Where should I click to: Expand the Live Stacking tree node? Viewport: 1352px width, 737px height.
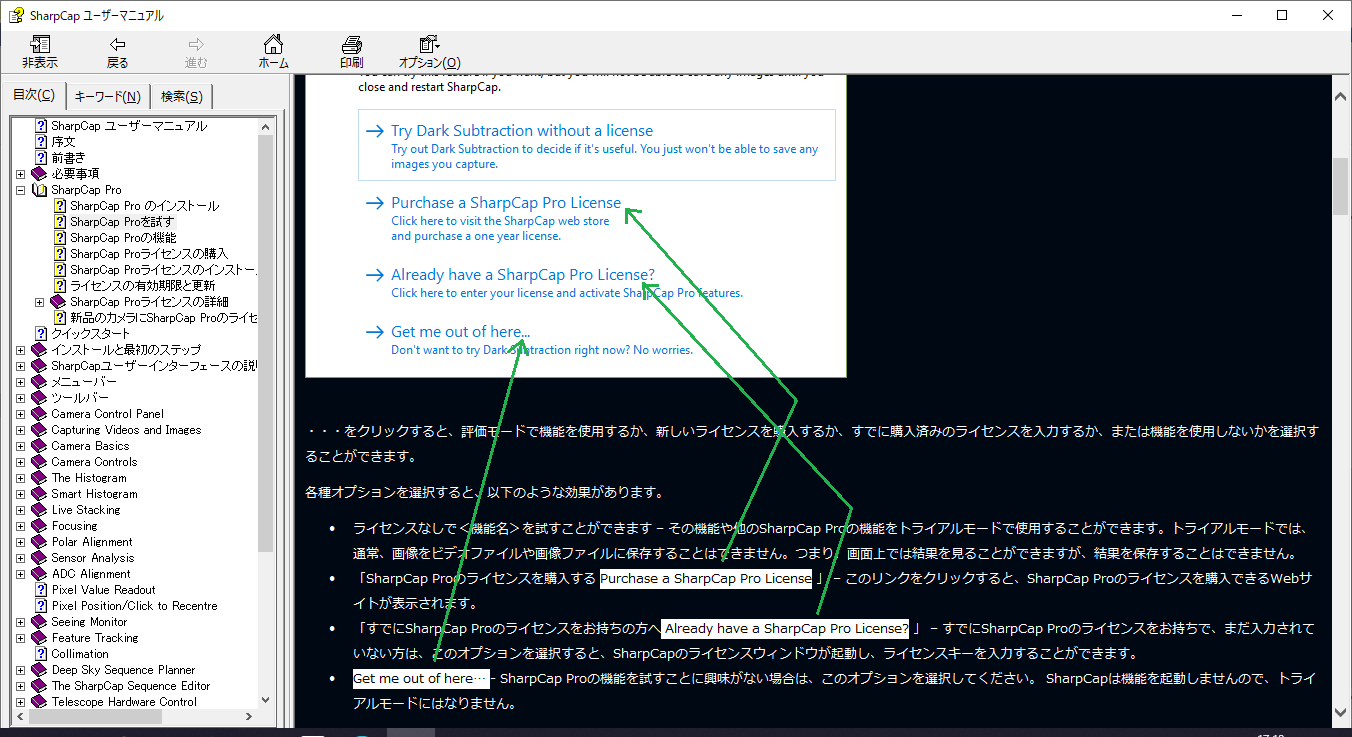pos(21,510)
